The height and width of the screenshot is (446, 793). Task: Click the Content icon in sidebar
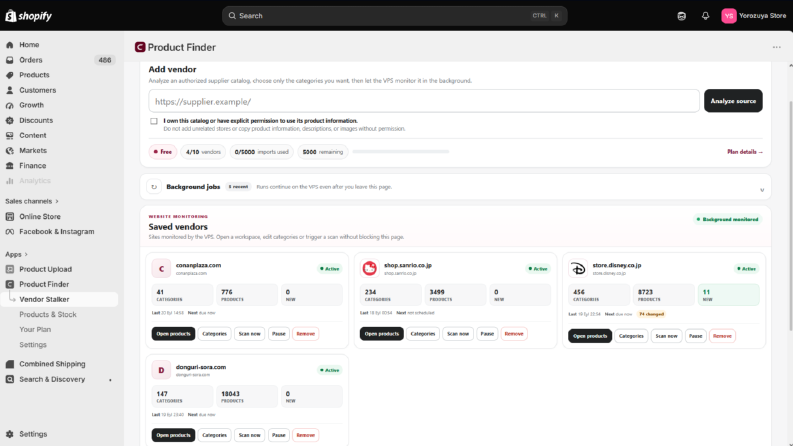coord(10,136)
